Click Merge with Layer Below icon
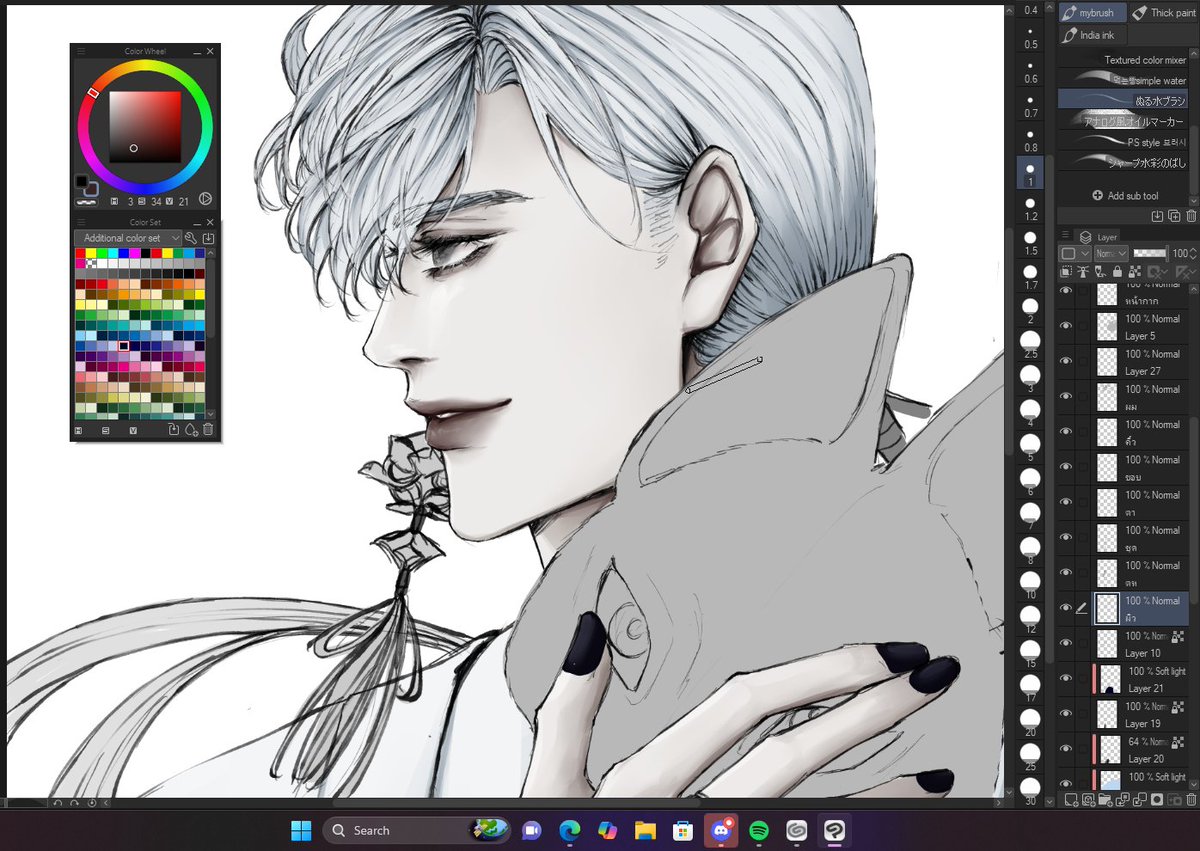This screenshot has height=851, width=1200. point(1140,800)
